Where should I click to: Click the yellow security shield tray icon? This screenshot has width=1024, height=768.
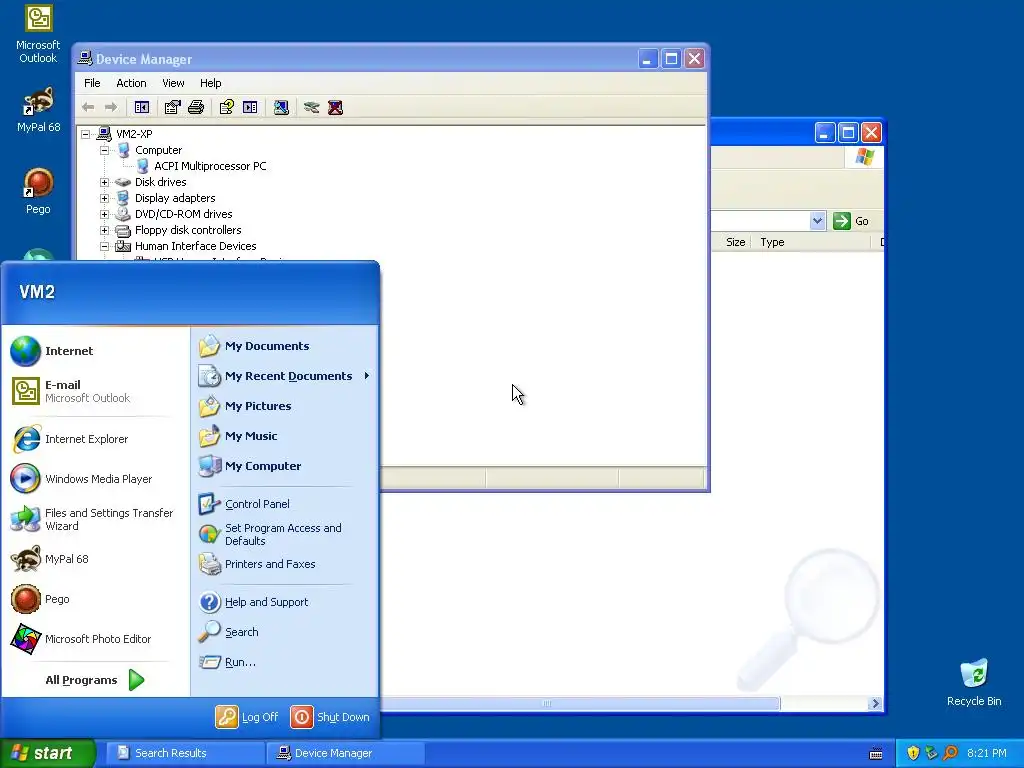tap(913, 753)
